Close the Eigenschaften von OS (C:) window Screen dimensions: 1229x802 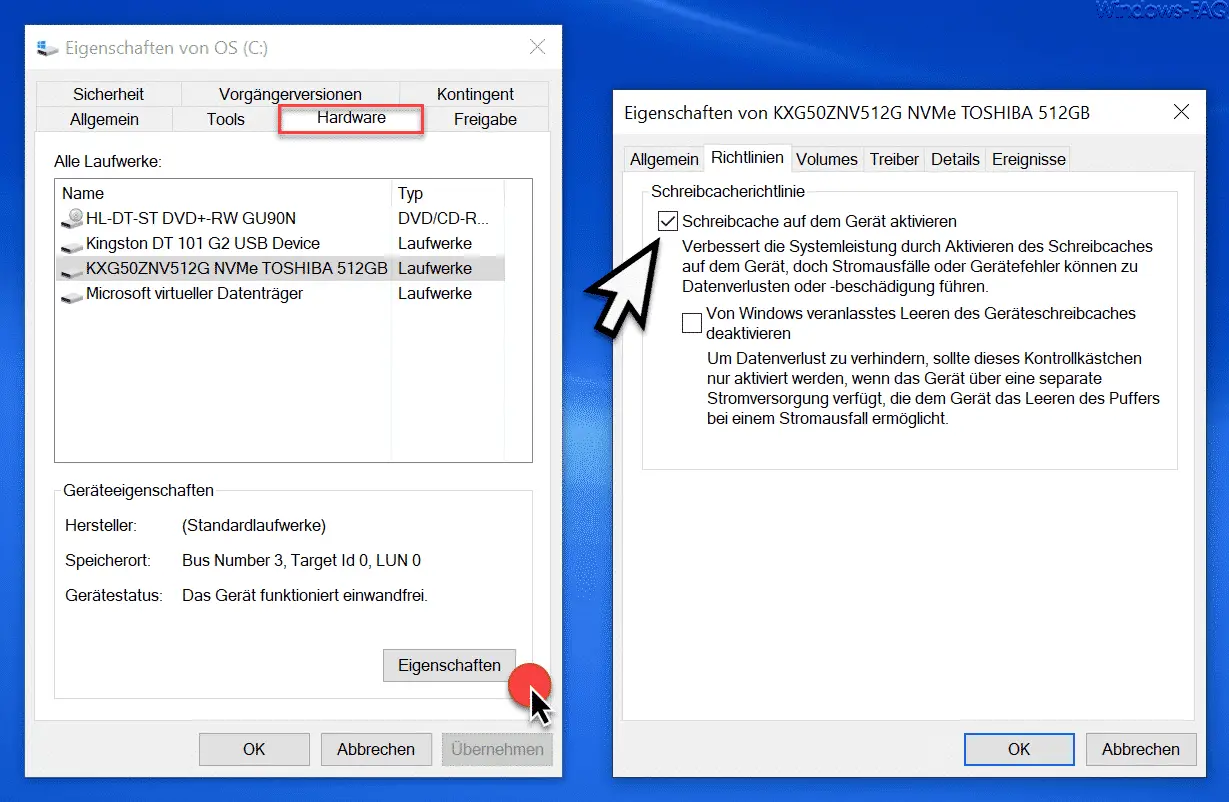click(x=537, y=47)
